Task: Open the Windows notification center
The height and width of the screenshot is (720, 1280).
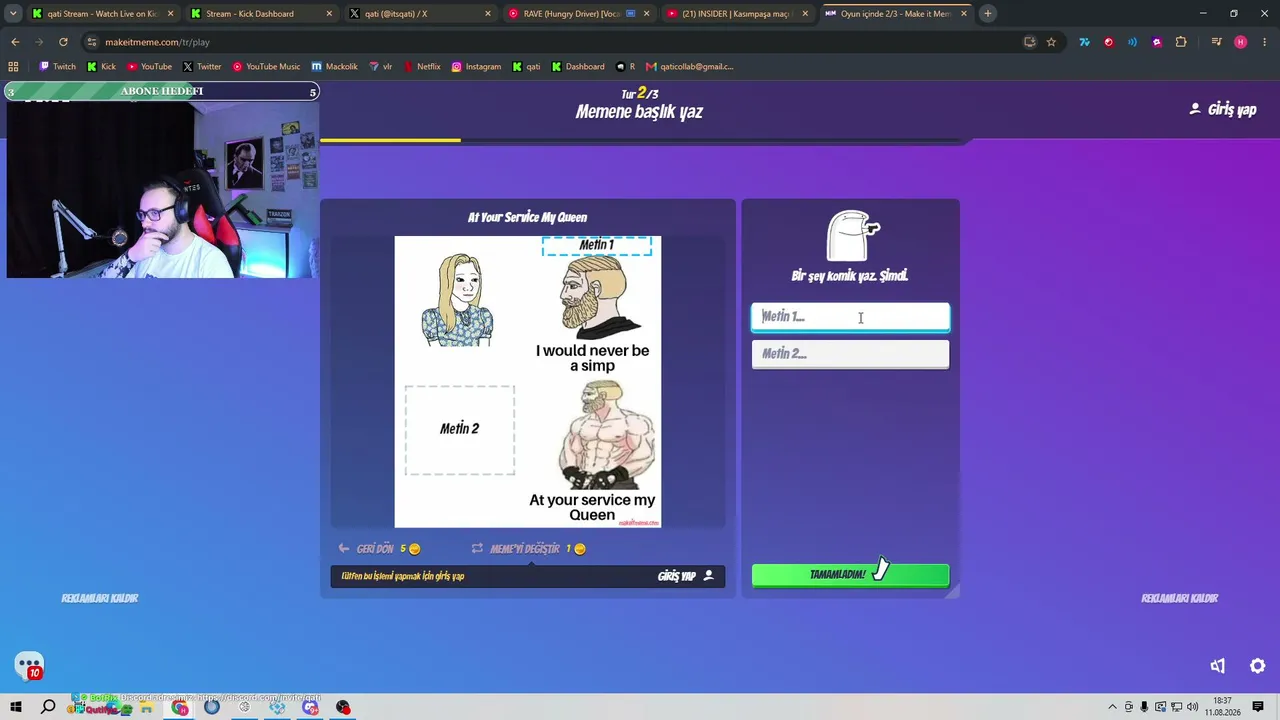Action: click(x=1258, y=707)
